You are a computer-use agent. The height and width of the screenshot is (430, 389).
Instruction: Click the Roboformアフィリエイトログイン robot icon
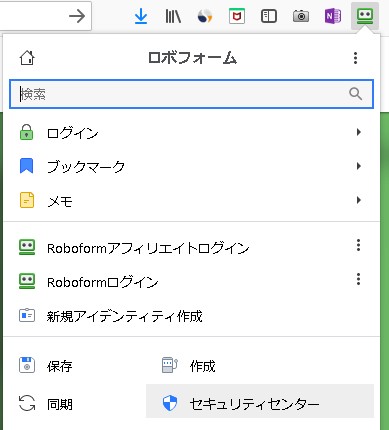tap(27, 247)
